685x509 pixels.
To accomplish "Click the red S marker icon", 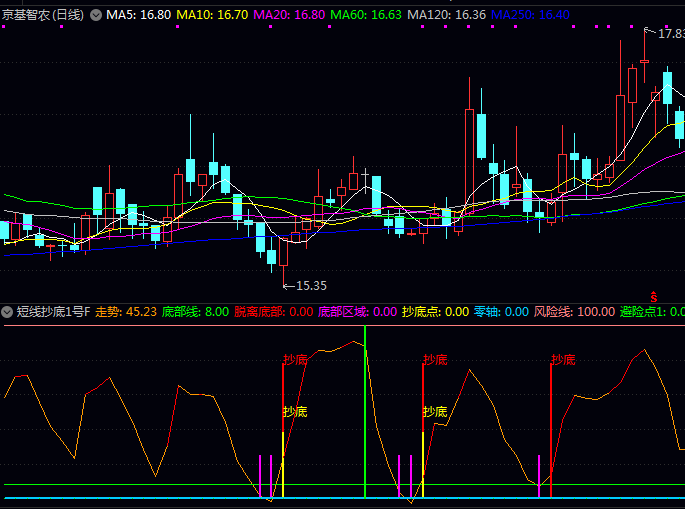I will coord(654,297).
